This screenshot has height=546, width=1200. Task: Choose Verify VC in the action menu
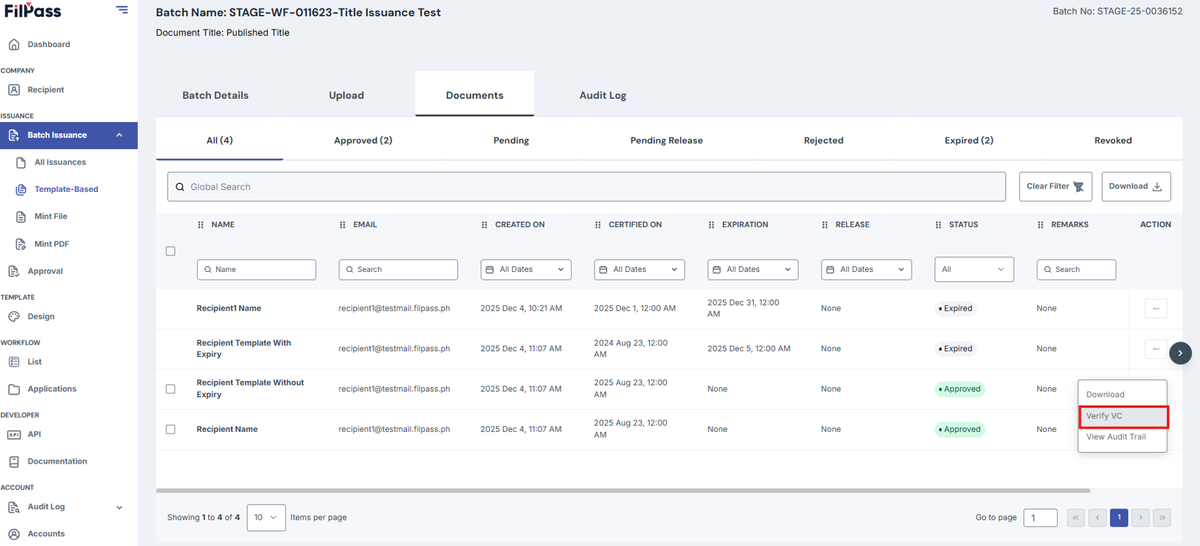pos(1122,416)
